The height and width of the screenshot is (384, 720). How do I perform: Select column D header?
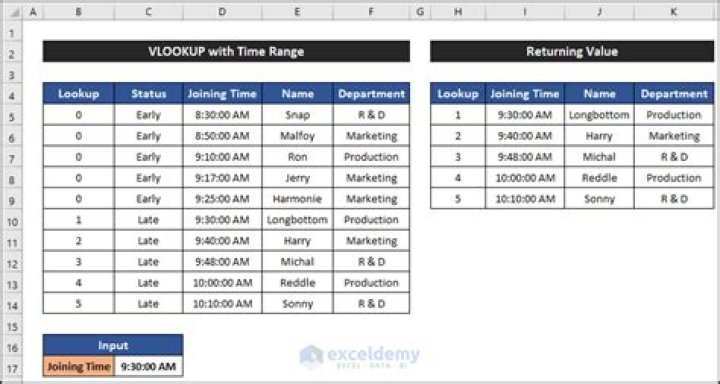222,12
